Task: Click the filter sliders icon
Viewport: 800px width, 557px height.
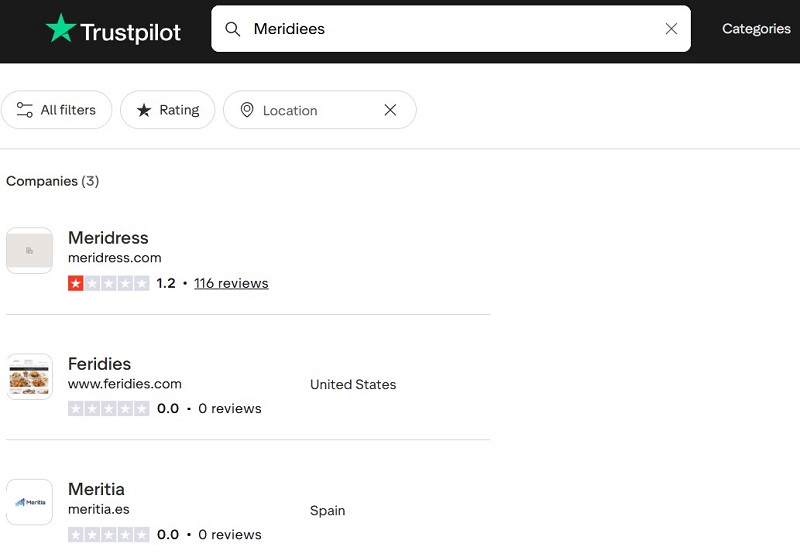Action: pyautogui.click(x=24, y=110)
